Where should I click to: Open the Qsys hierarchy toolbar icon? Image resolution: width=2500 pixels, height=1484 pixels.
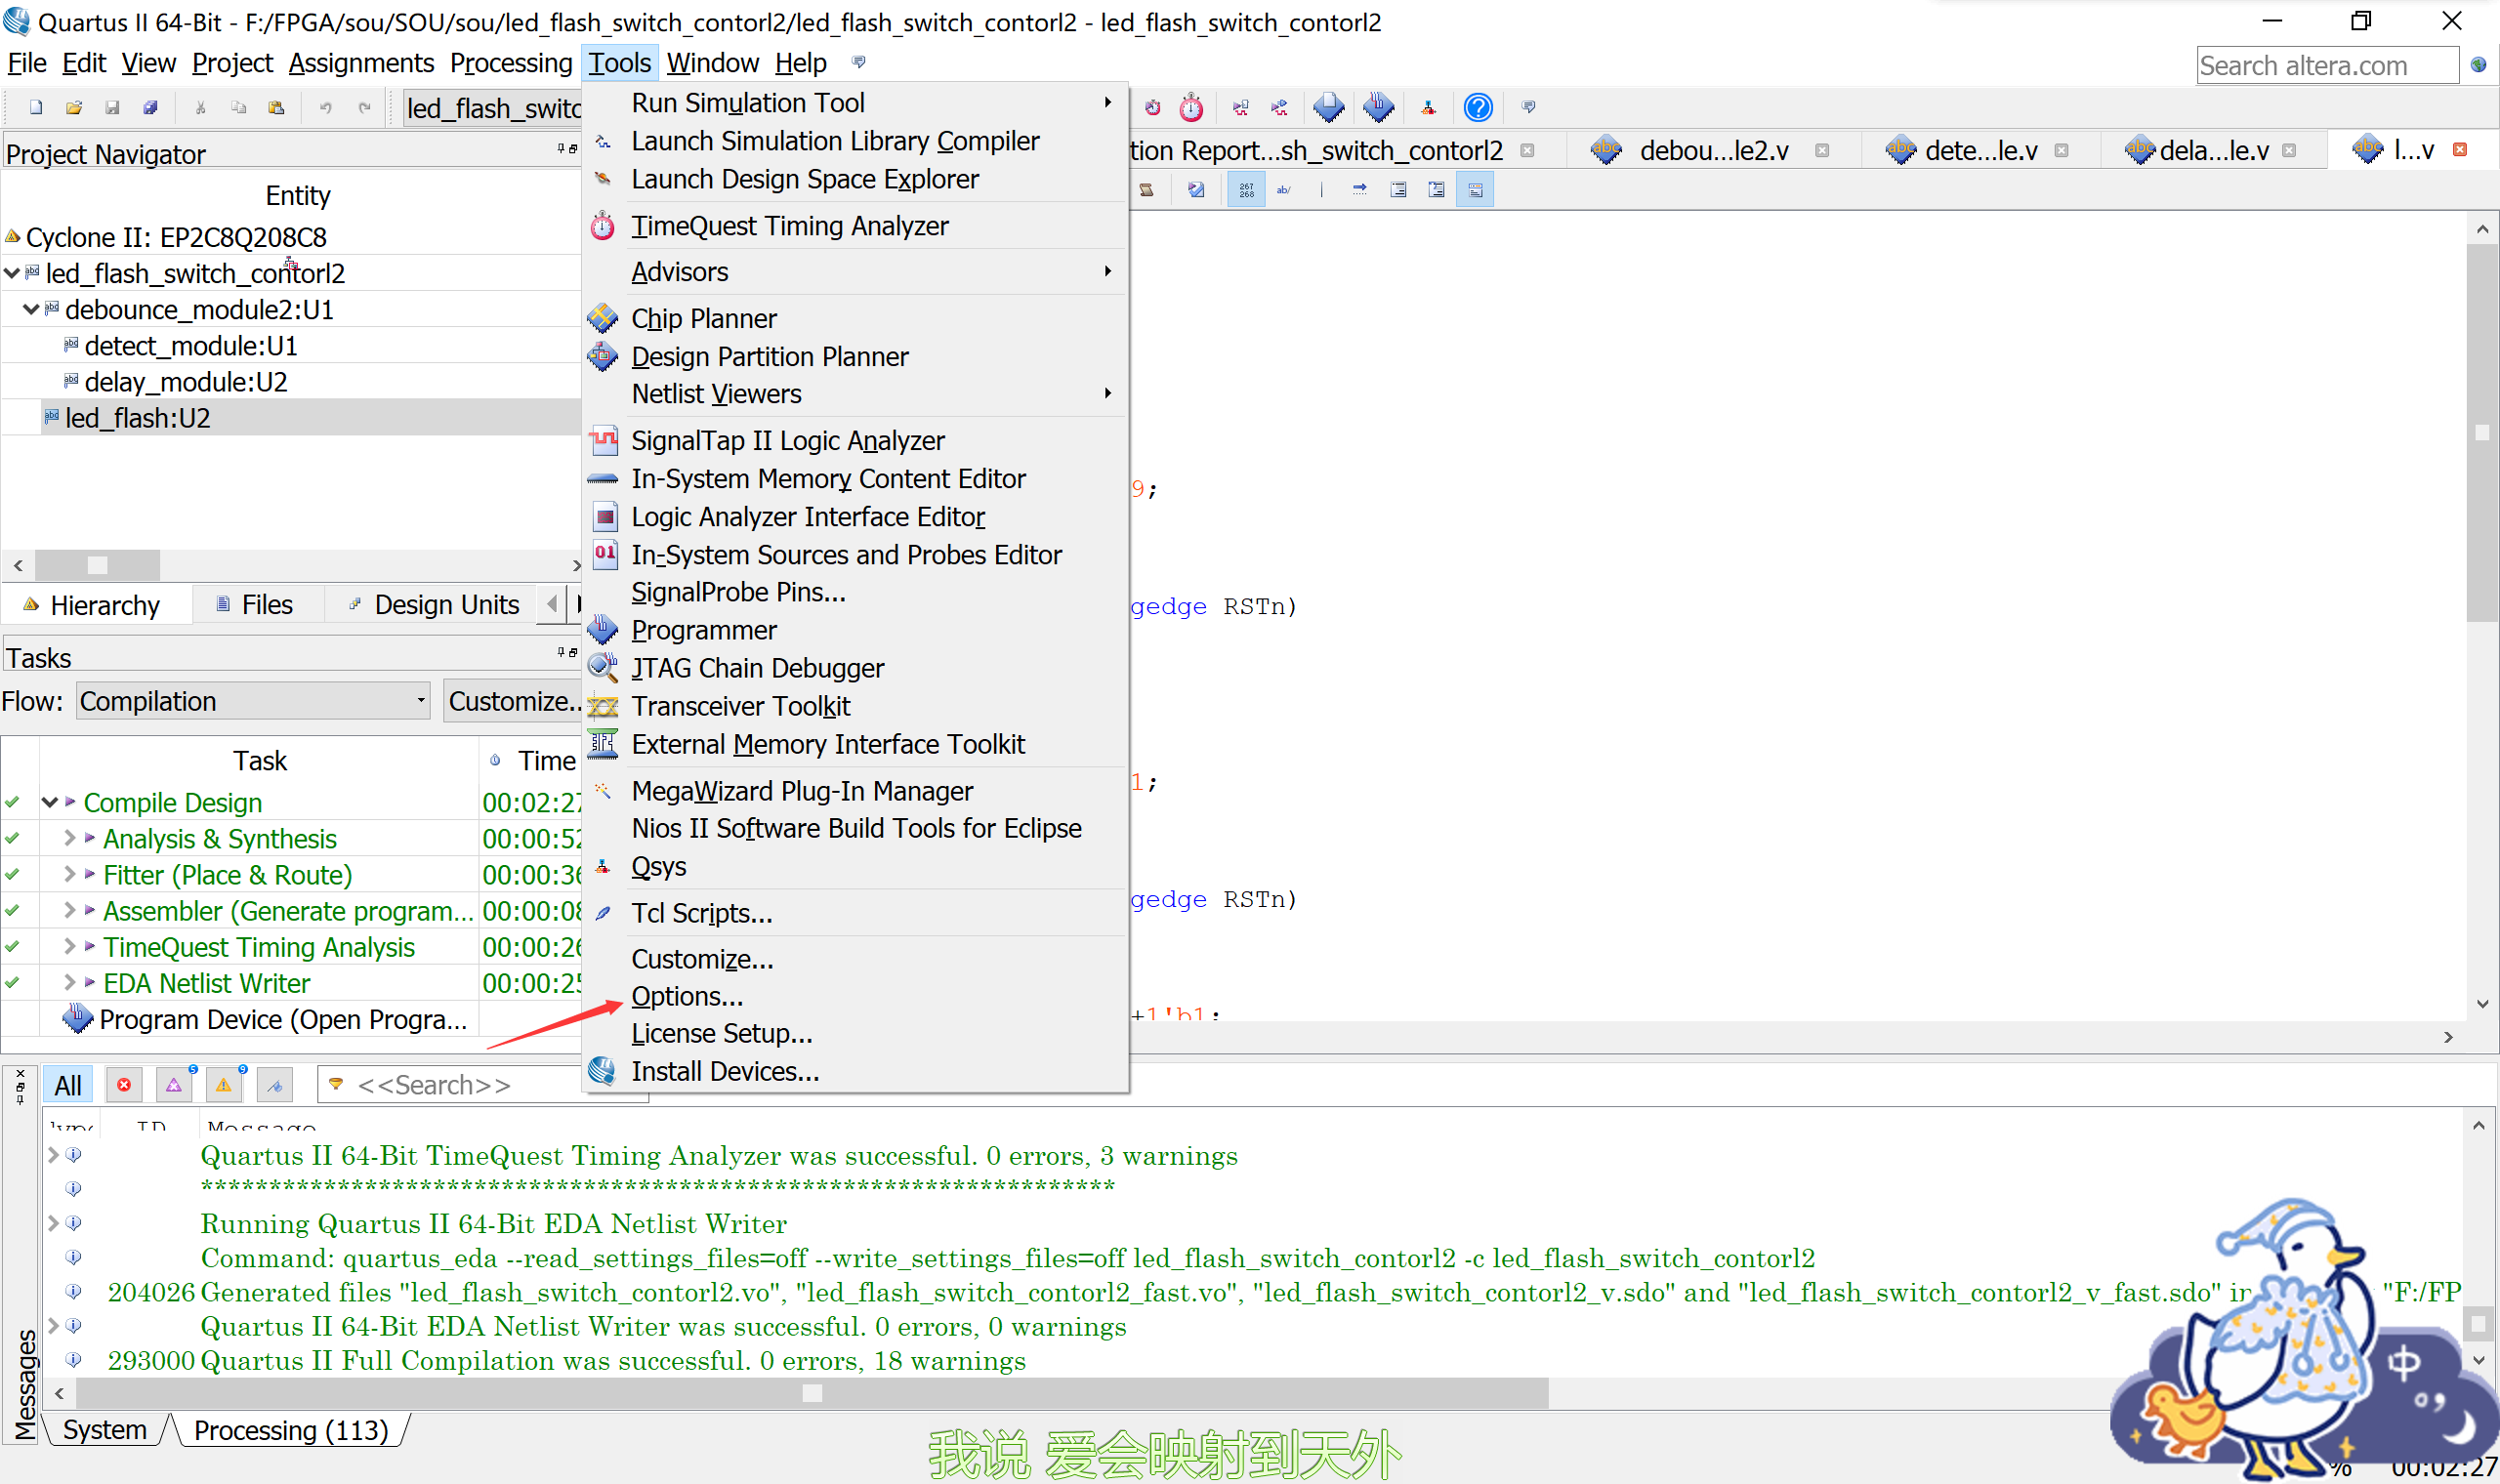1428,107
